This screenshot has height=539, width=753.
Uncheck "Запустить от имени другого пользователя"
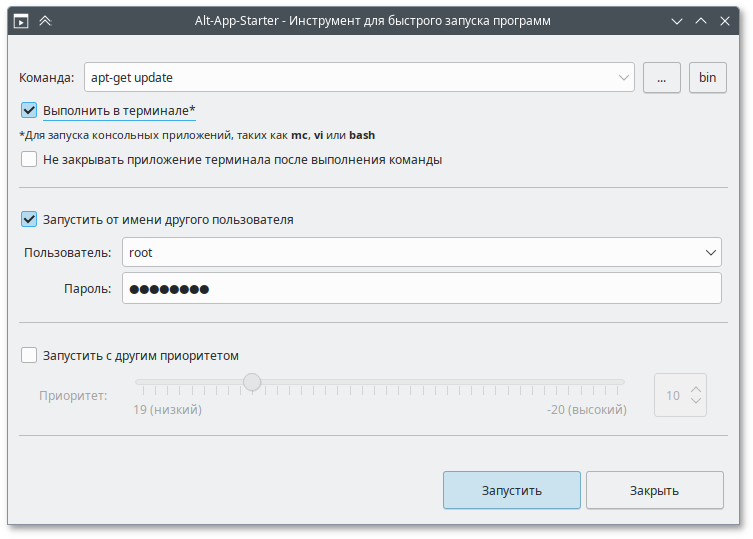click(x=29, y=219)
